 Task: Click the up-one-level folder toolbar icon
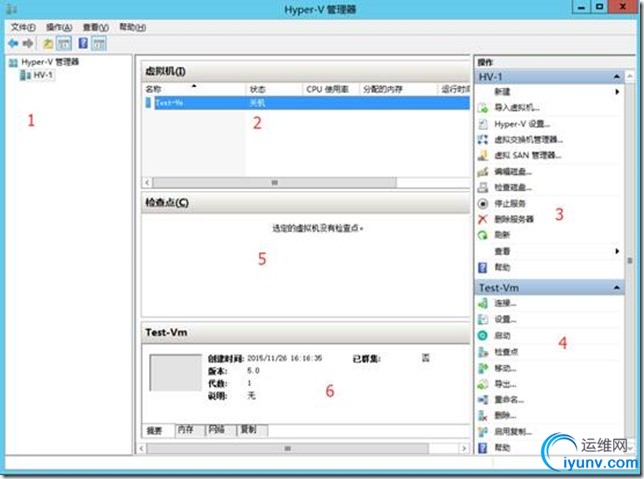click(48, 43)
